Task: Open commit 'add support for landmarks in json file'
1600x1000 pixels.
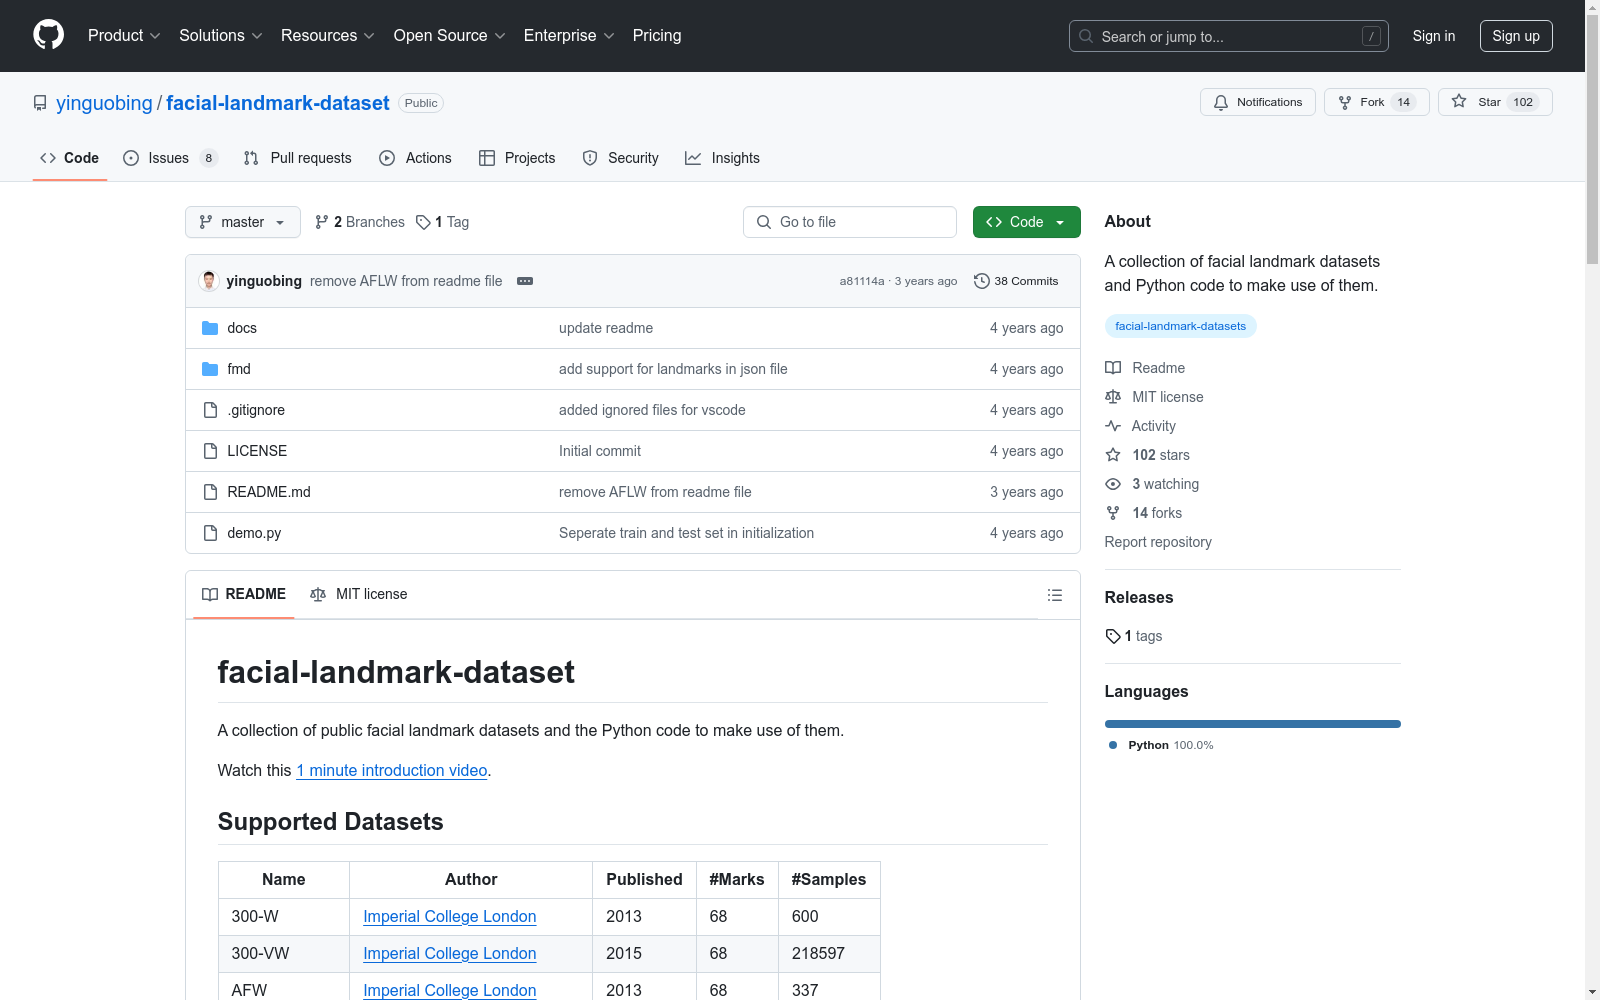Action: click(x=673, y=369)
